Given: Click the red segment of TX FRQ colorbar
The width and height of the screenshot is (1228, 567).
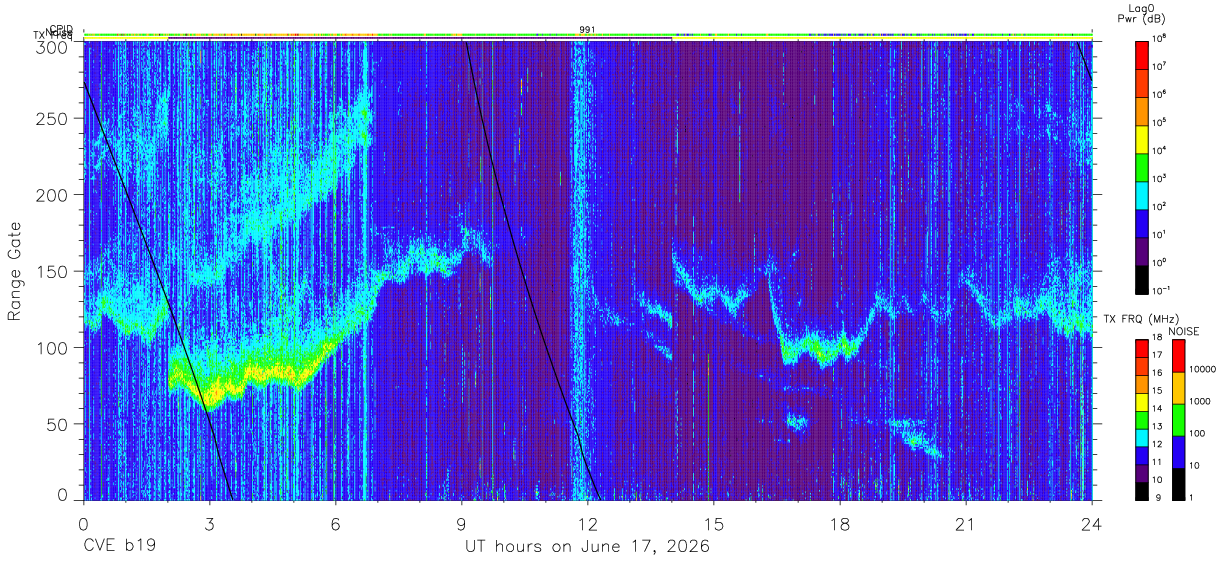Looking at the screenshot, I should pos(1142,348).
